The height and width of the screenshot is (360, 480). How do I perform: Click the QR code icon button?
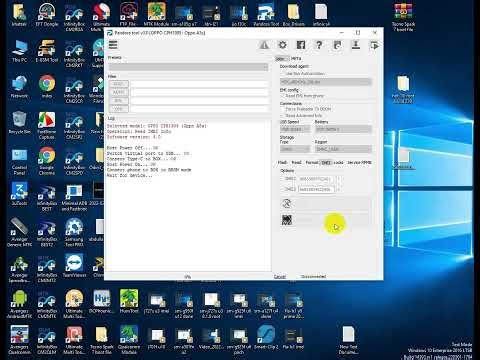(287, 220)
